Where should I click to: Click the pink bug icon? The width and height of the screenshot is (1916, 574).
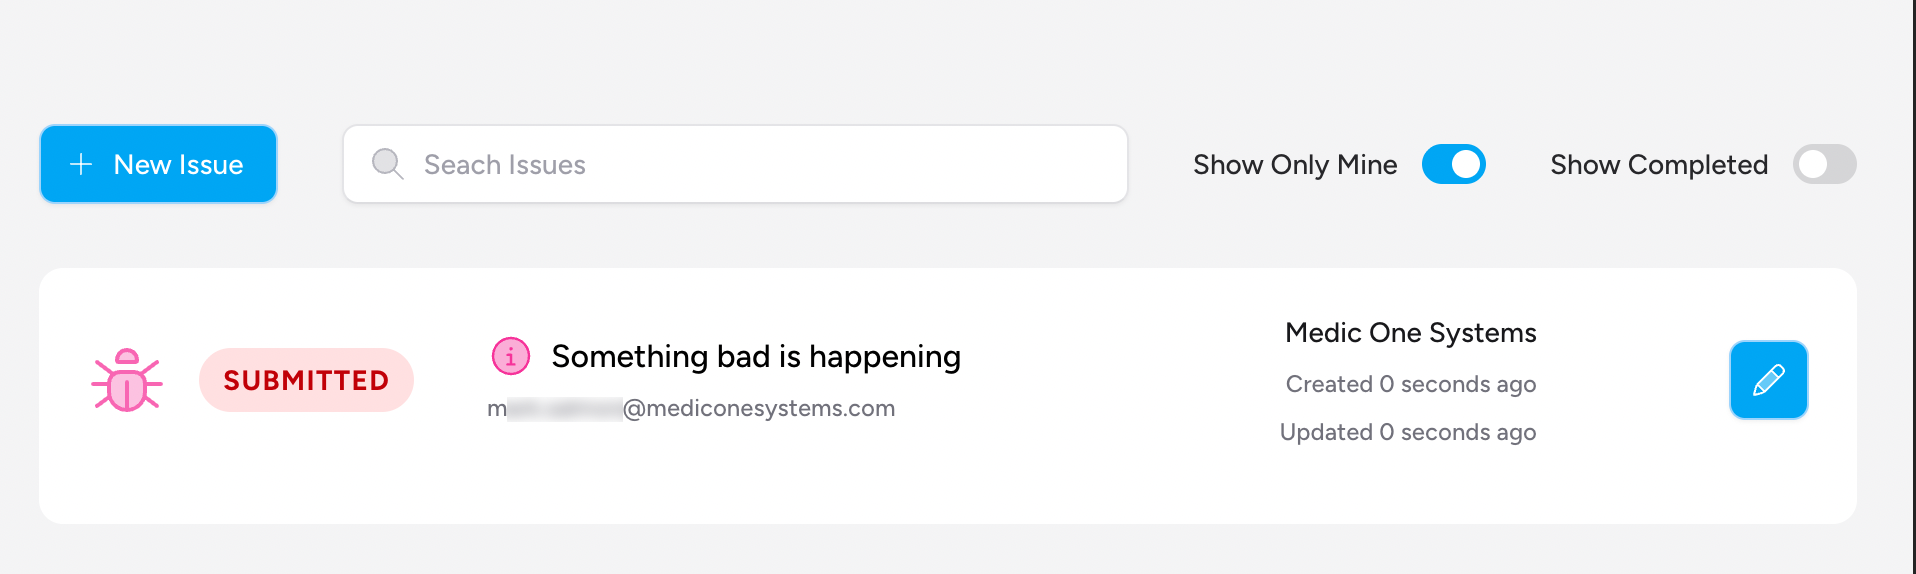127,380
